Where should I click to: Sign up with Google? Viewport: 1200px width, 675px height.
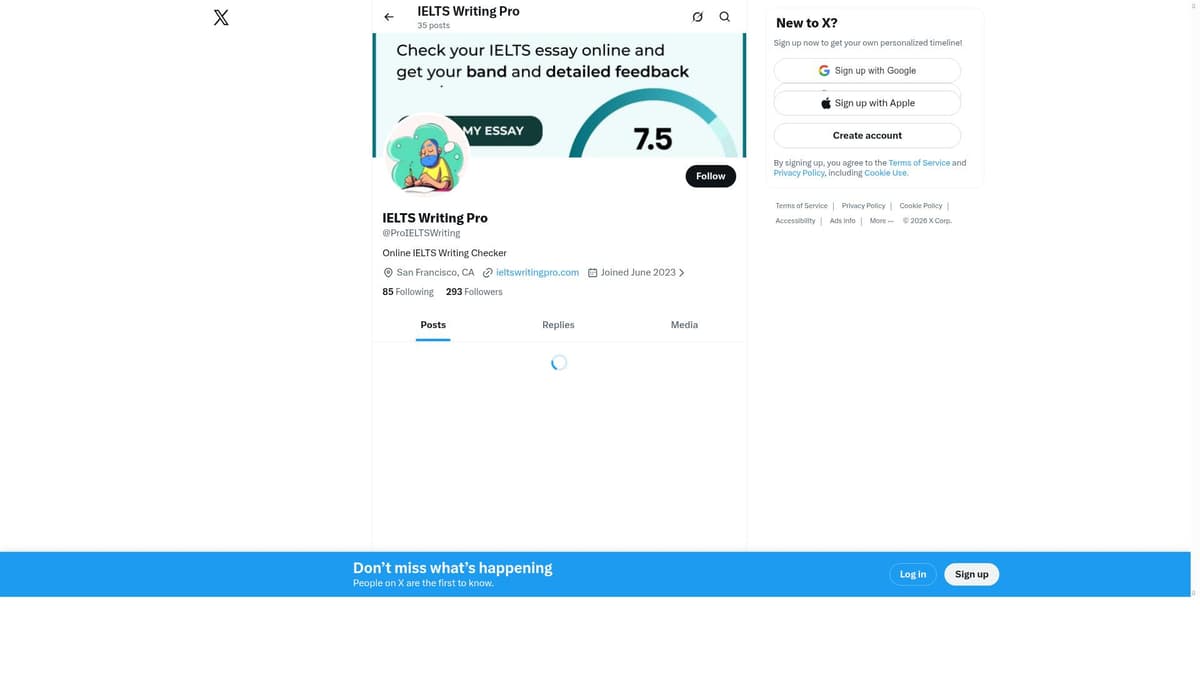[x=867, y=71]
